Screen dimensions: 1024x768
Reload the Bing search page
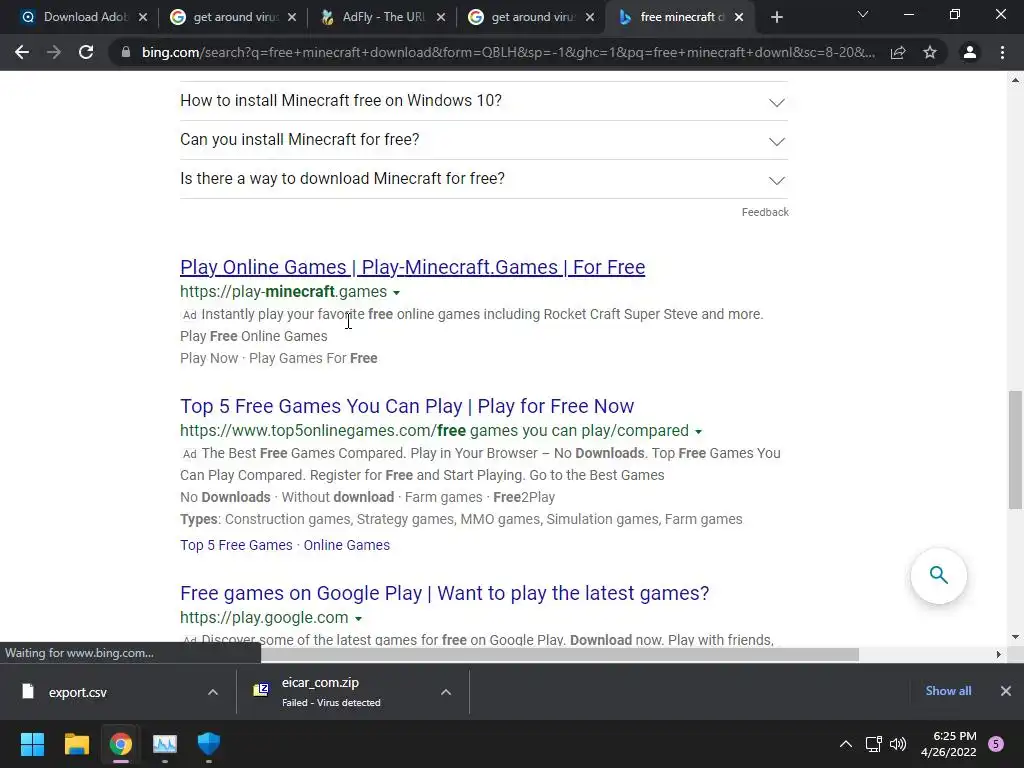(x=86, y=52)
